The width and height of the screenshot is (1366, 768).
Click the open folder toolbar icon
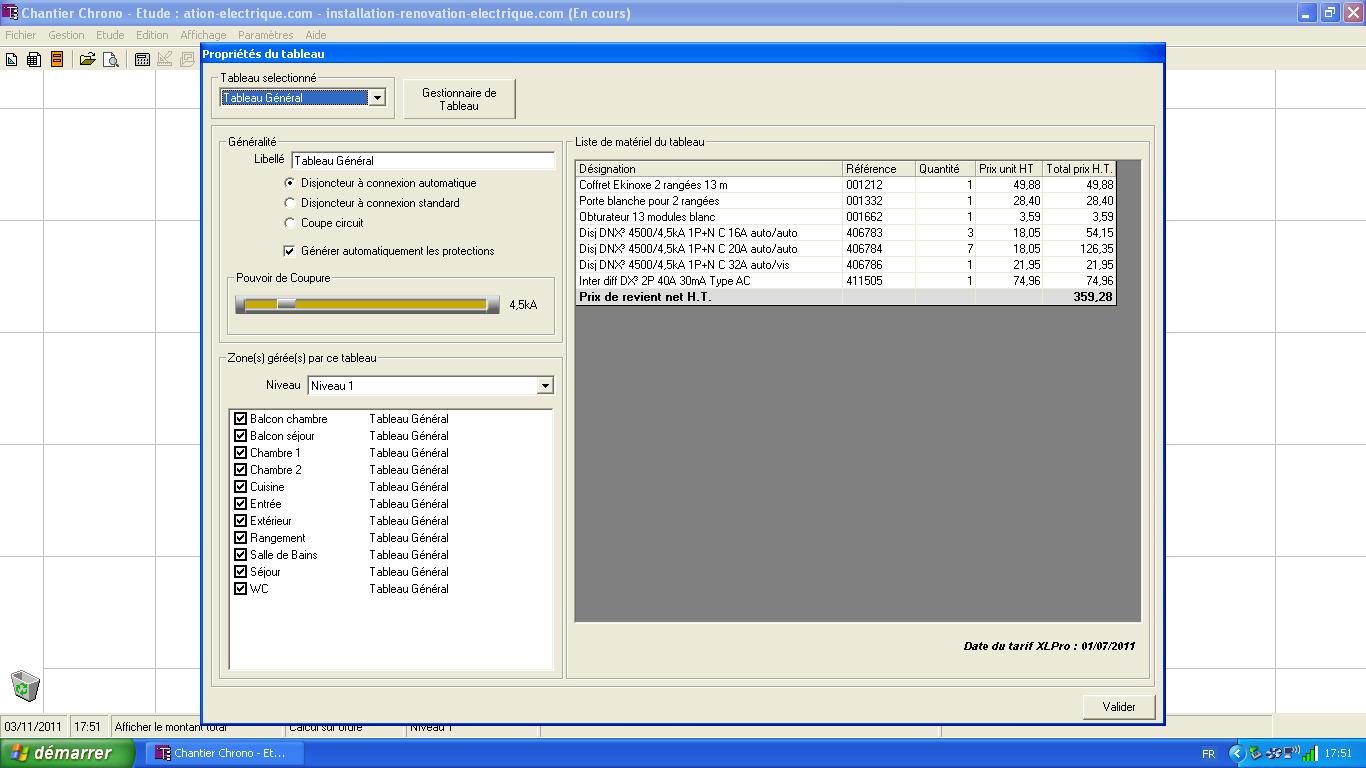tap(88, 60)
